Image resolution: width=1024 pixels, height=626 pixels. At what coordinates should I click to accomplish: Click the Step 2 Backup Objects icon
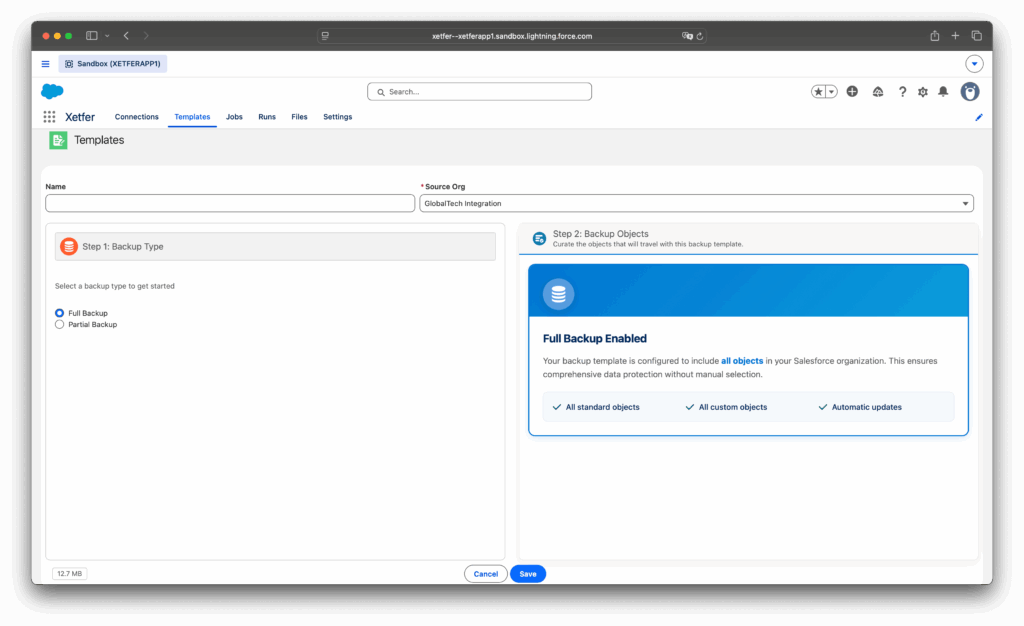[x=539, y=239]
